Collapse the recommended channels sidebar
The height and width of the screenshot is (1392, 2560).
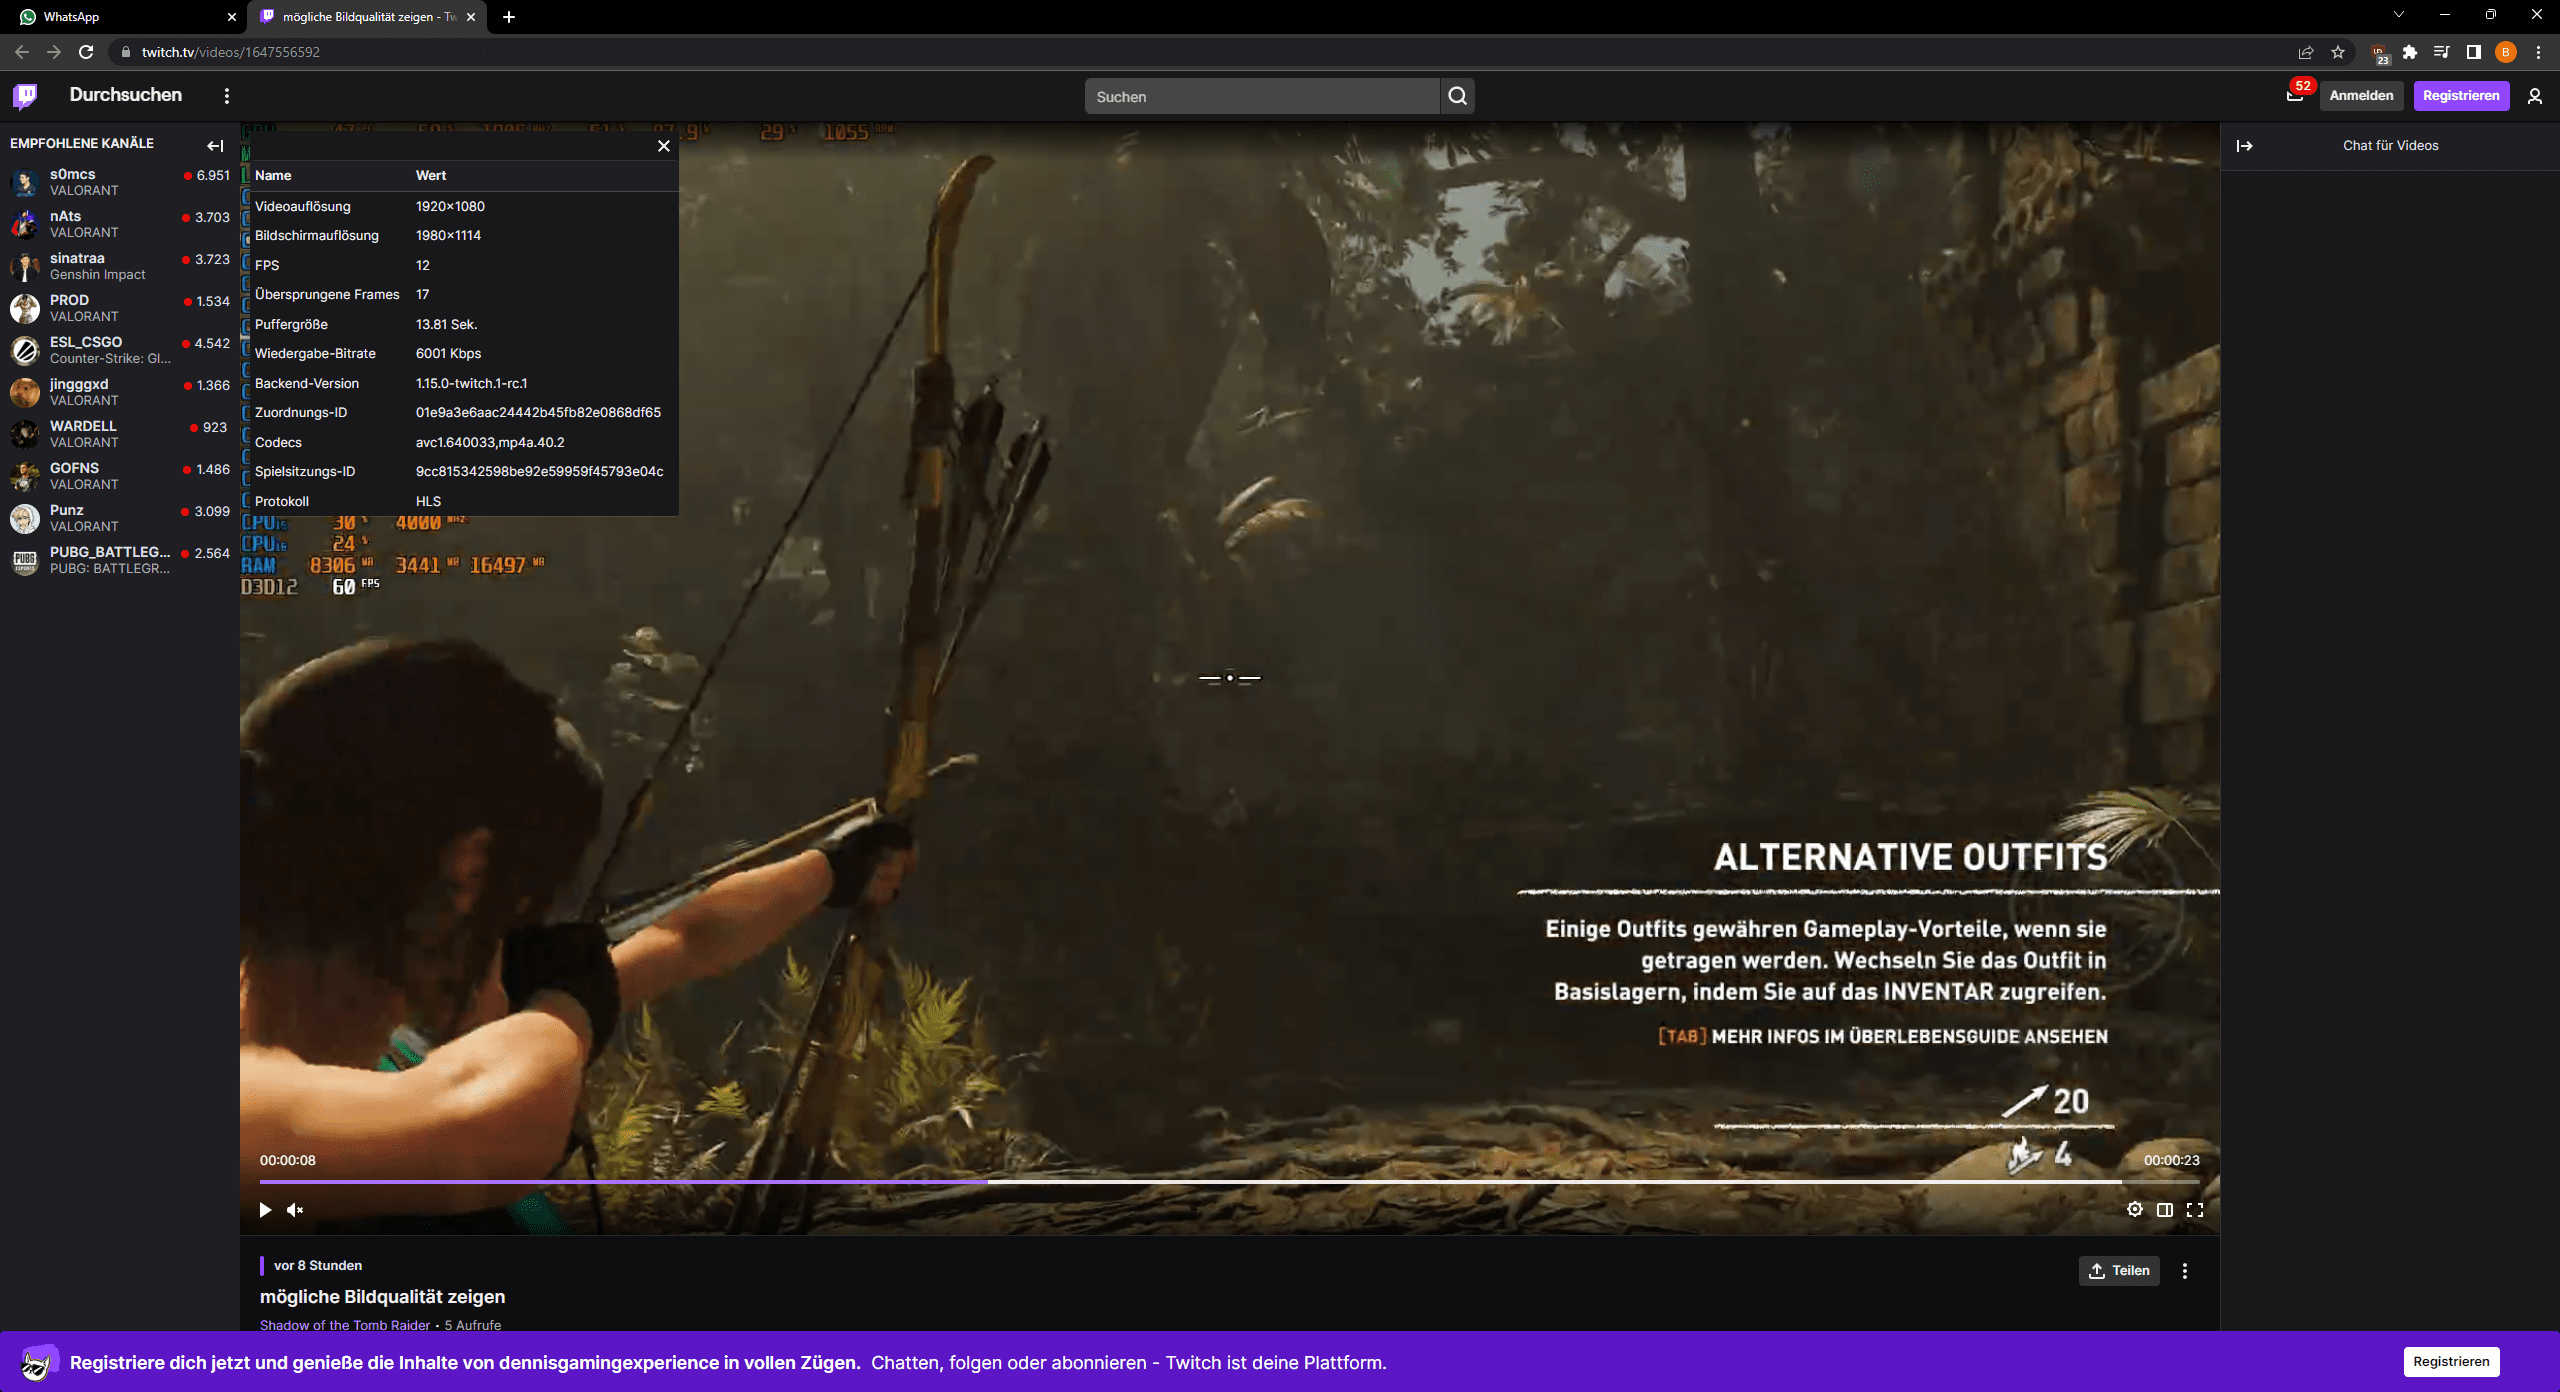point(215,146)
